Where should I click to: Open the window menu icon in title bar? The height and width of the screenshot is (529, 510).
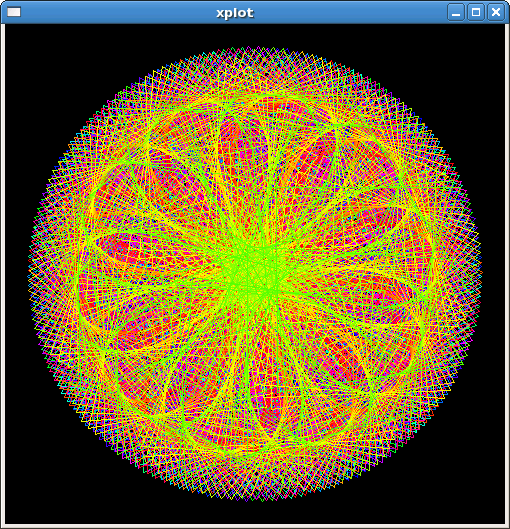(14, 12)
